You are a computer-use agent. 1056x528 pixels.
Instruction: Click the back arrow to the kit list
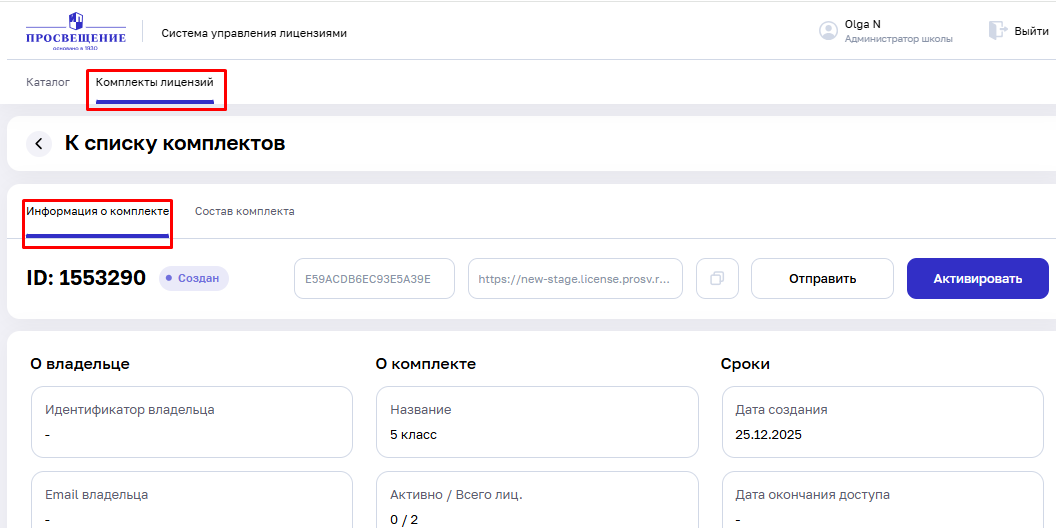[39, 144]
